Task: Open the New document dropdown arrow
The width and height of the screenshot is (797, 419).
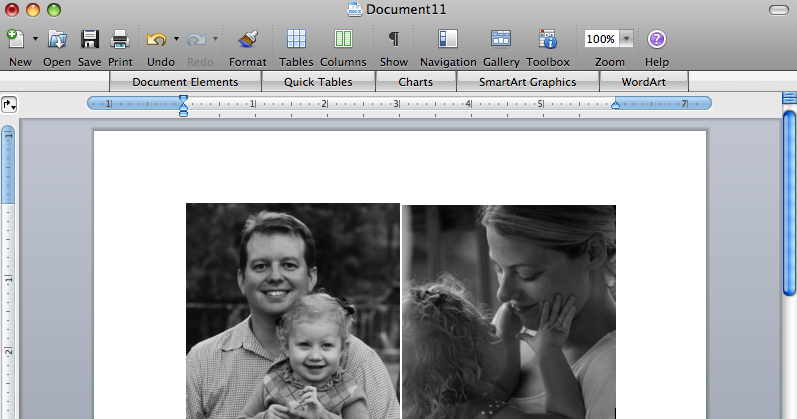Action: [35, 39]
